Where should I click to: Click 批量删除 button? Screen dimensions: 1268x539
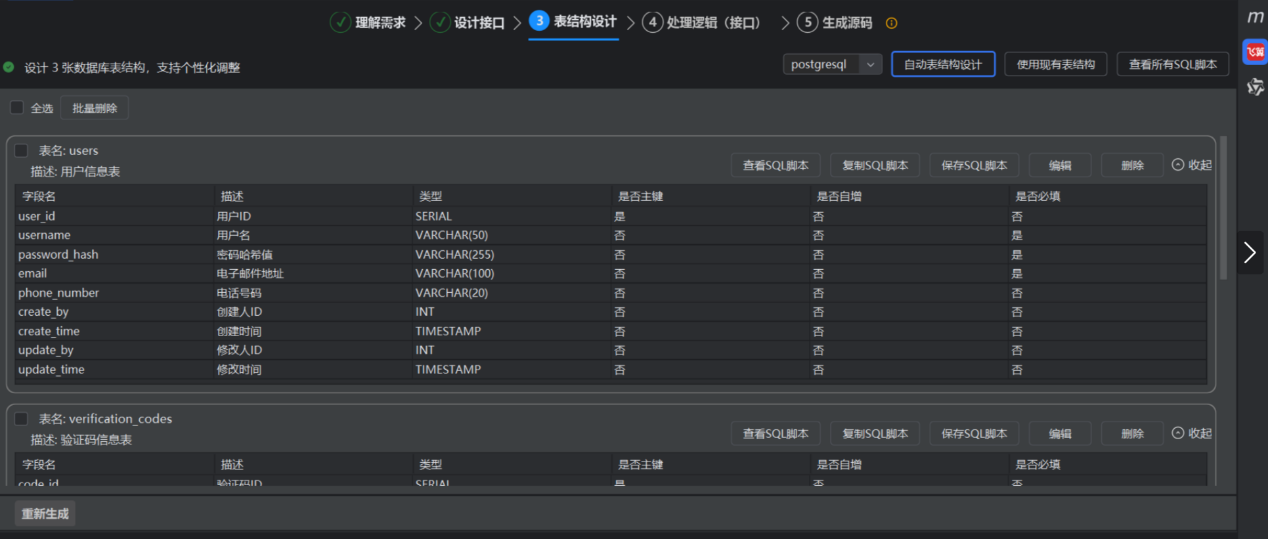point(95,108)
